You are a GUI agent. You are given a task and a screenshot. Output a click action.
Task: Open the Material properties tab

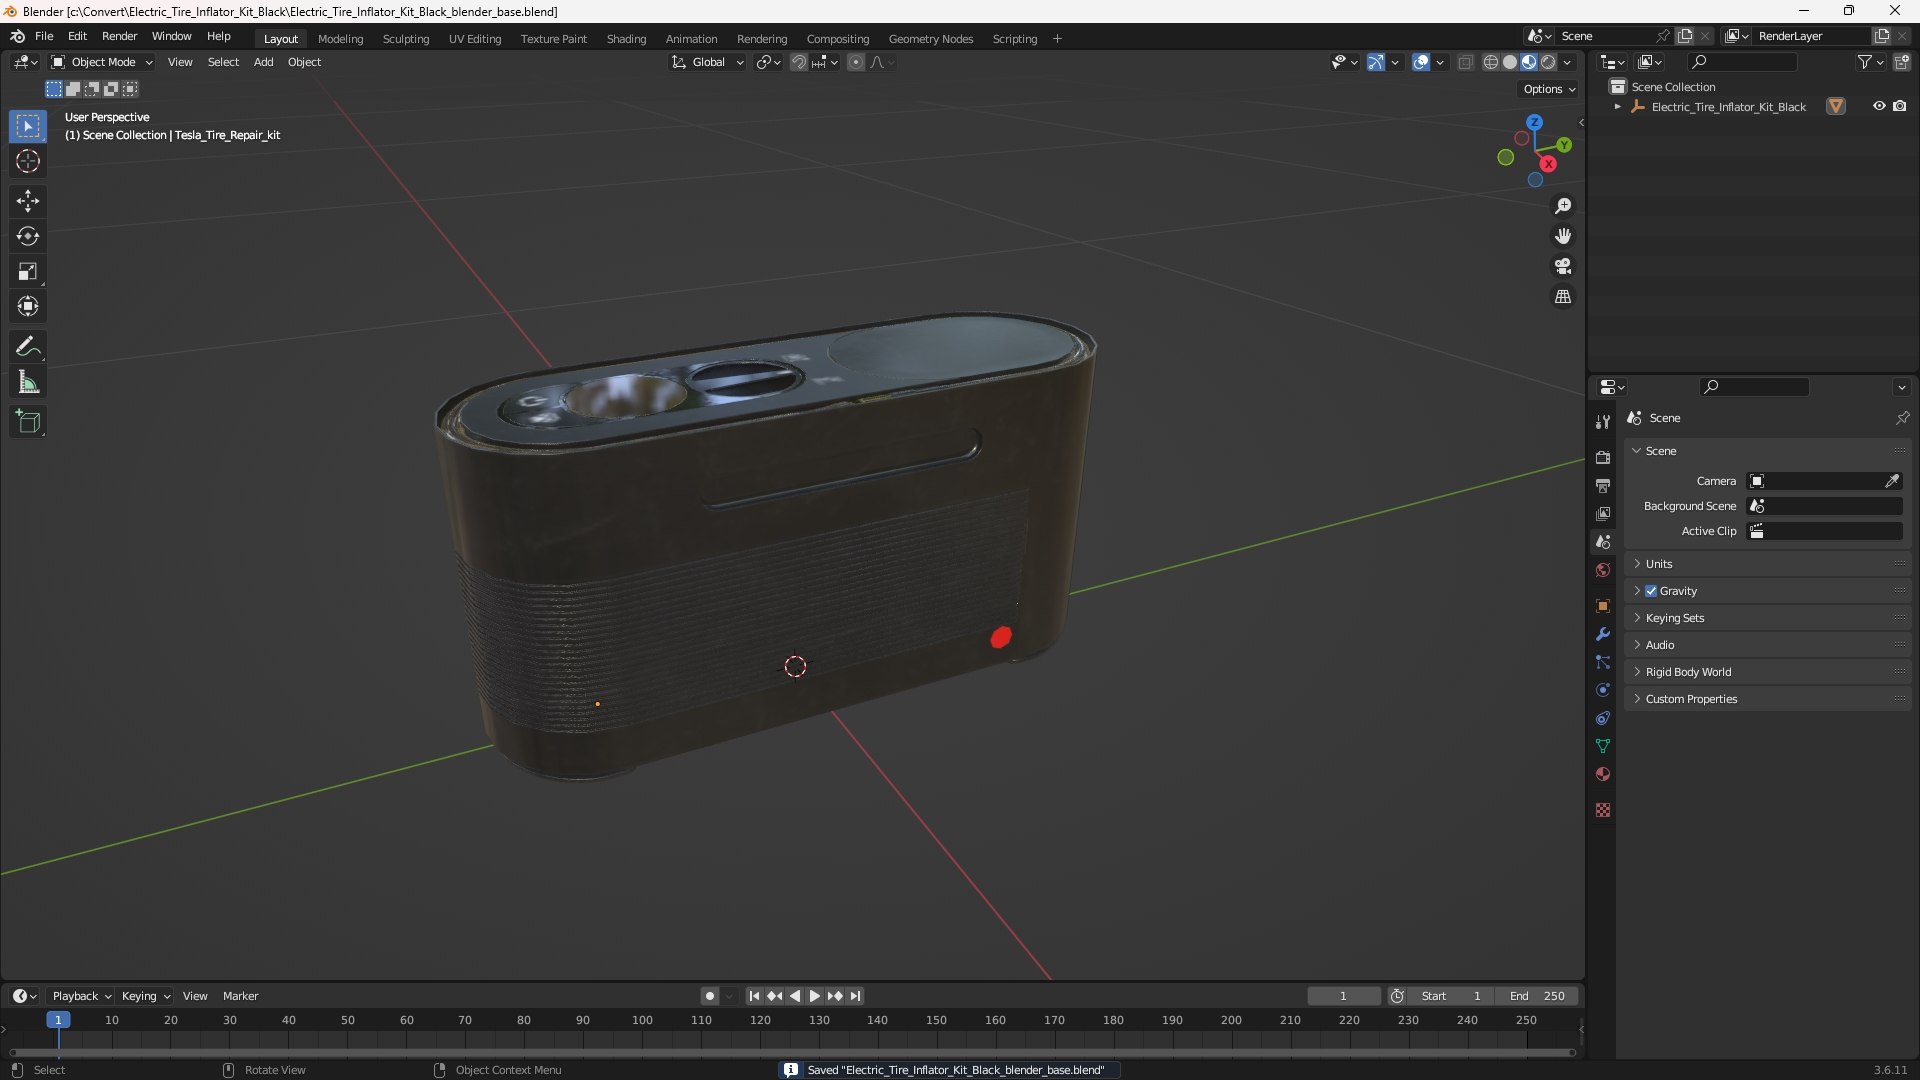[1603, 775]
